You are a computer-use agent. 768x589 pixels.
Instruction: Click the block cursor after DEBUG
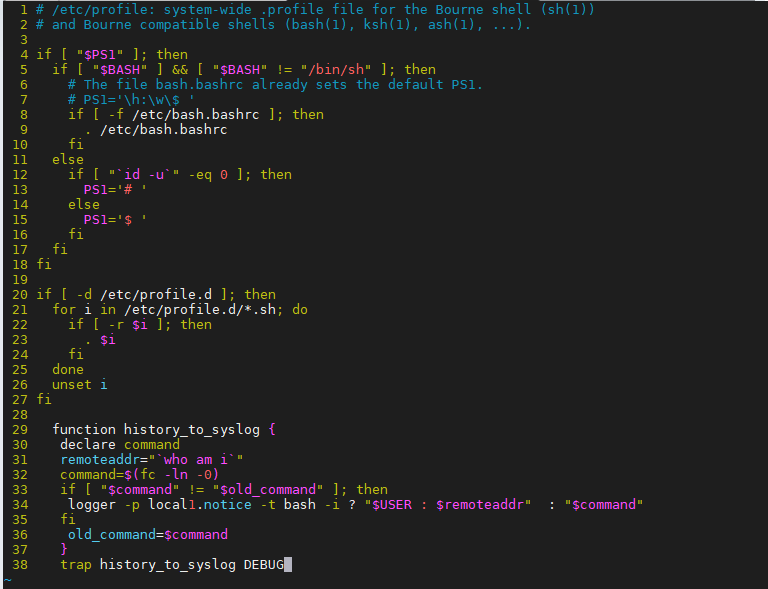(288, 565)
